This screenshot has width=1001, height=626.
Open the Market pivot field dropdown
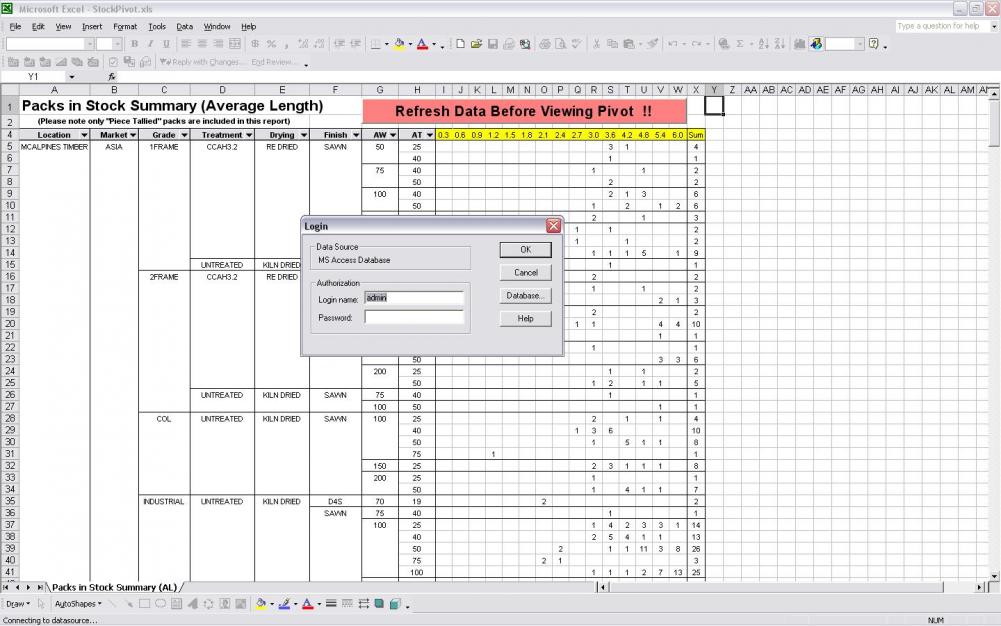(133, 135)
